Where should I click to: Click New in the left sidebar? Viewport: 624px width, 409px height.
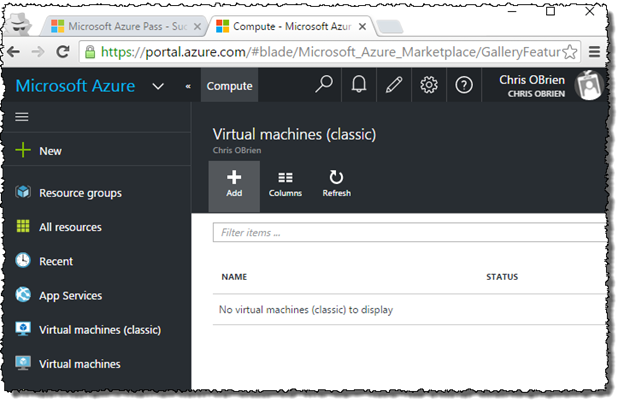click(x=50, y=151)
